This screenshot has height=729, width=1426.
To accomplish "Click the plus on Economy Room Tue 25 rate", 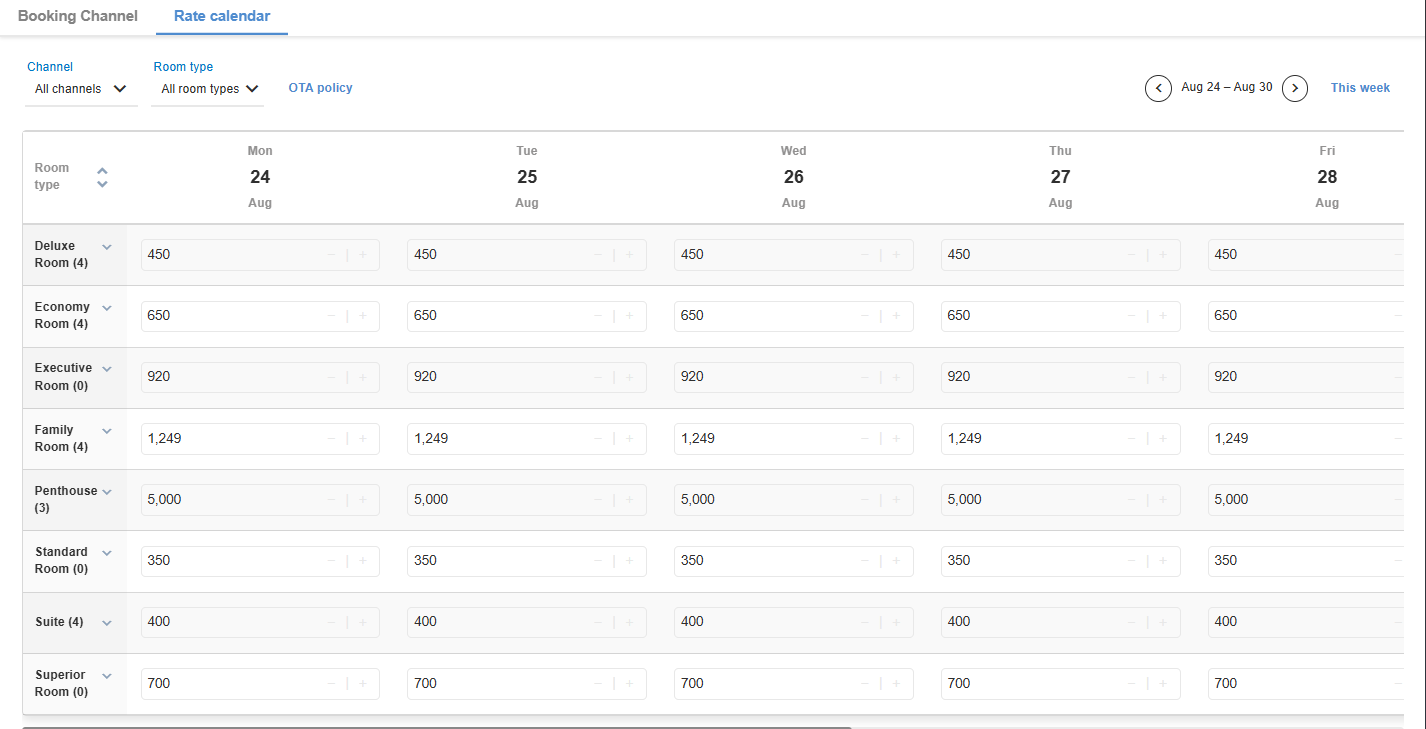I will 630,316.
